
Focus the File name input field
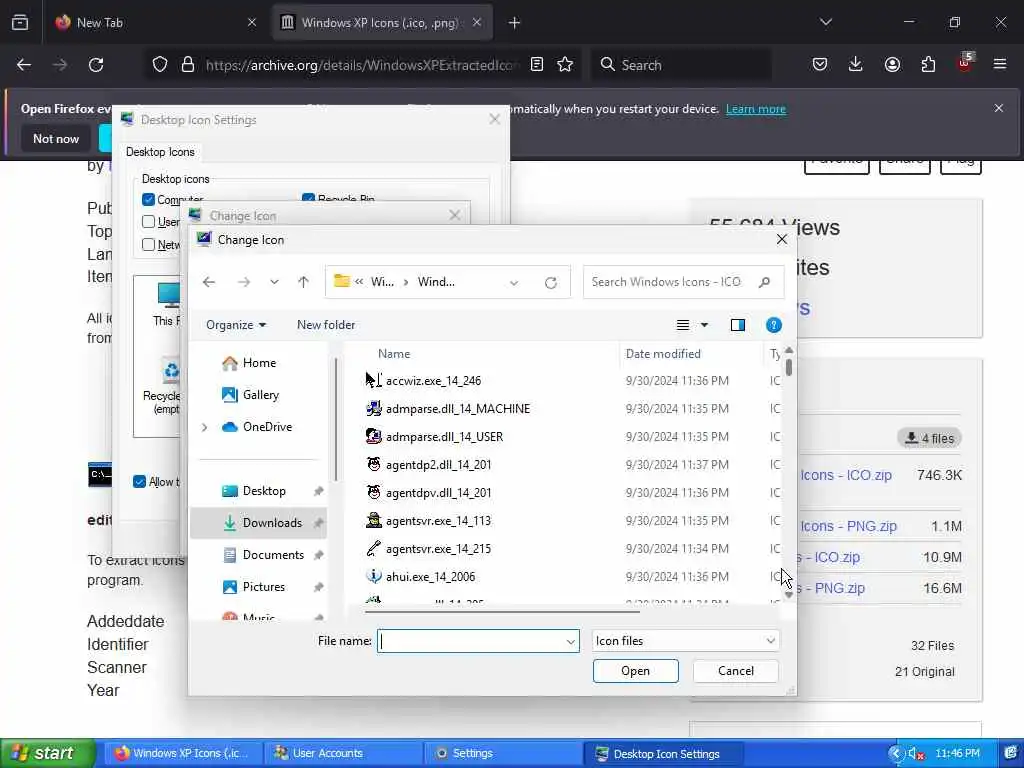coord(478,641)
